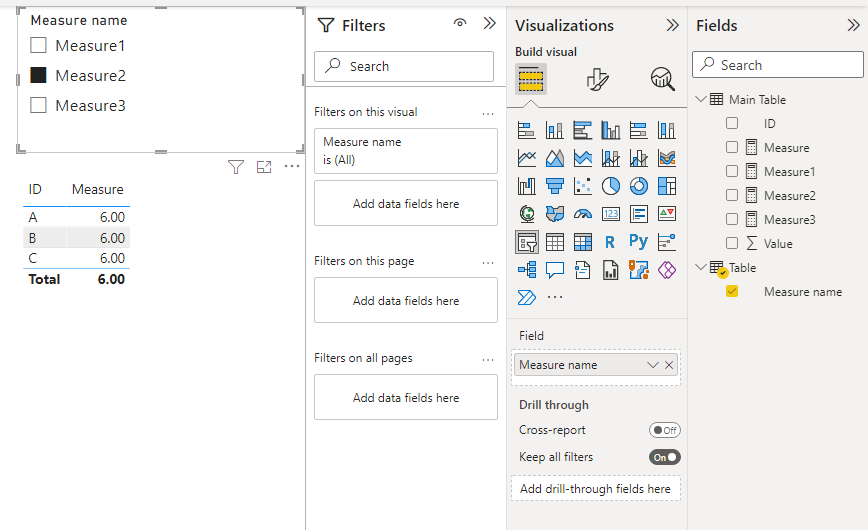Choose the KPI visual
Image resolution: width=868 pixels, height=530 pixels.
[666, 214]
